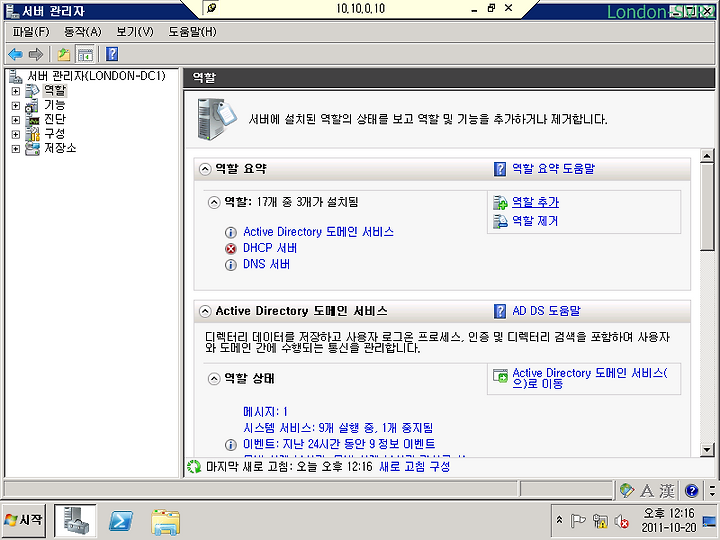Click the 漢 Hanja conversion icon

[666, 491]
